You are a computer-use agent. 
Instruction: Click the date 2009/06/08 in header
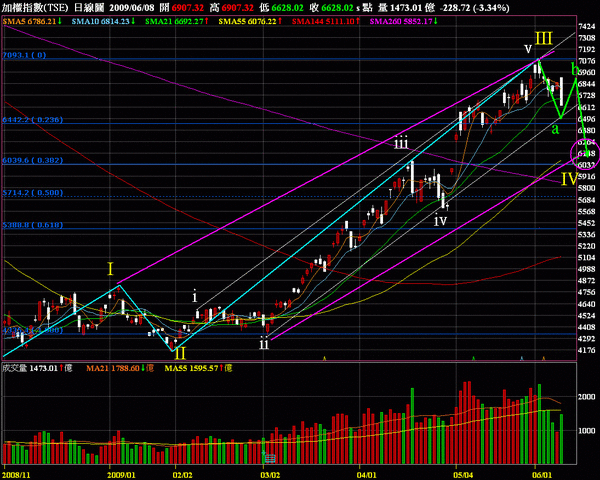(x=131, y=7)
